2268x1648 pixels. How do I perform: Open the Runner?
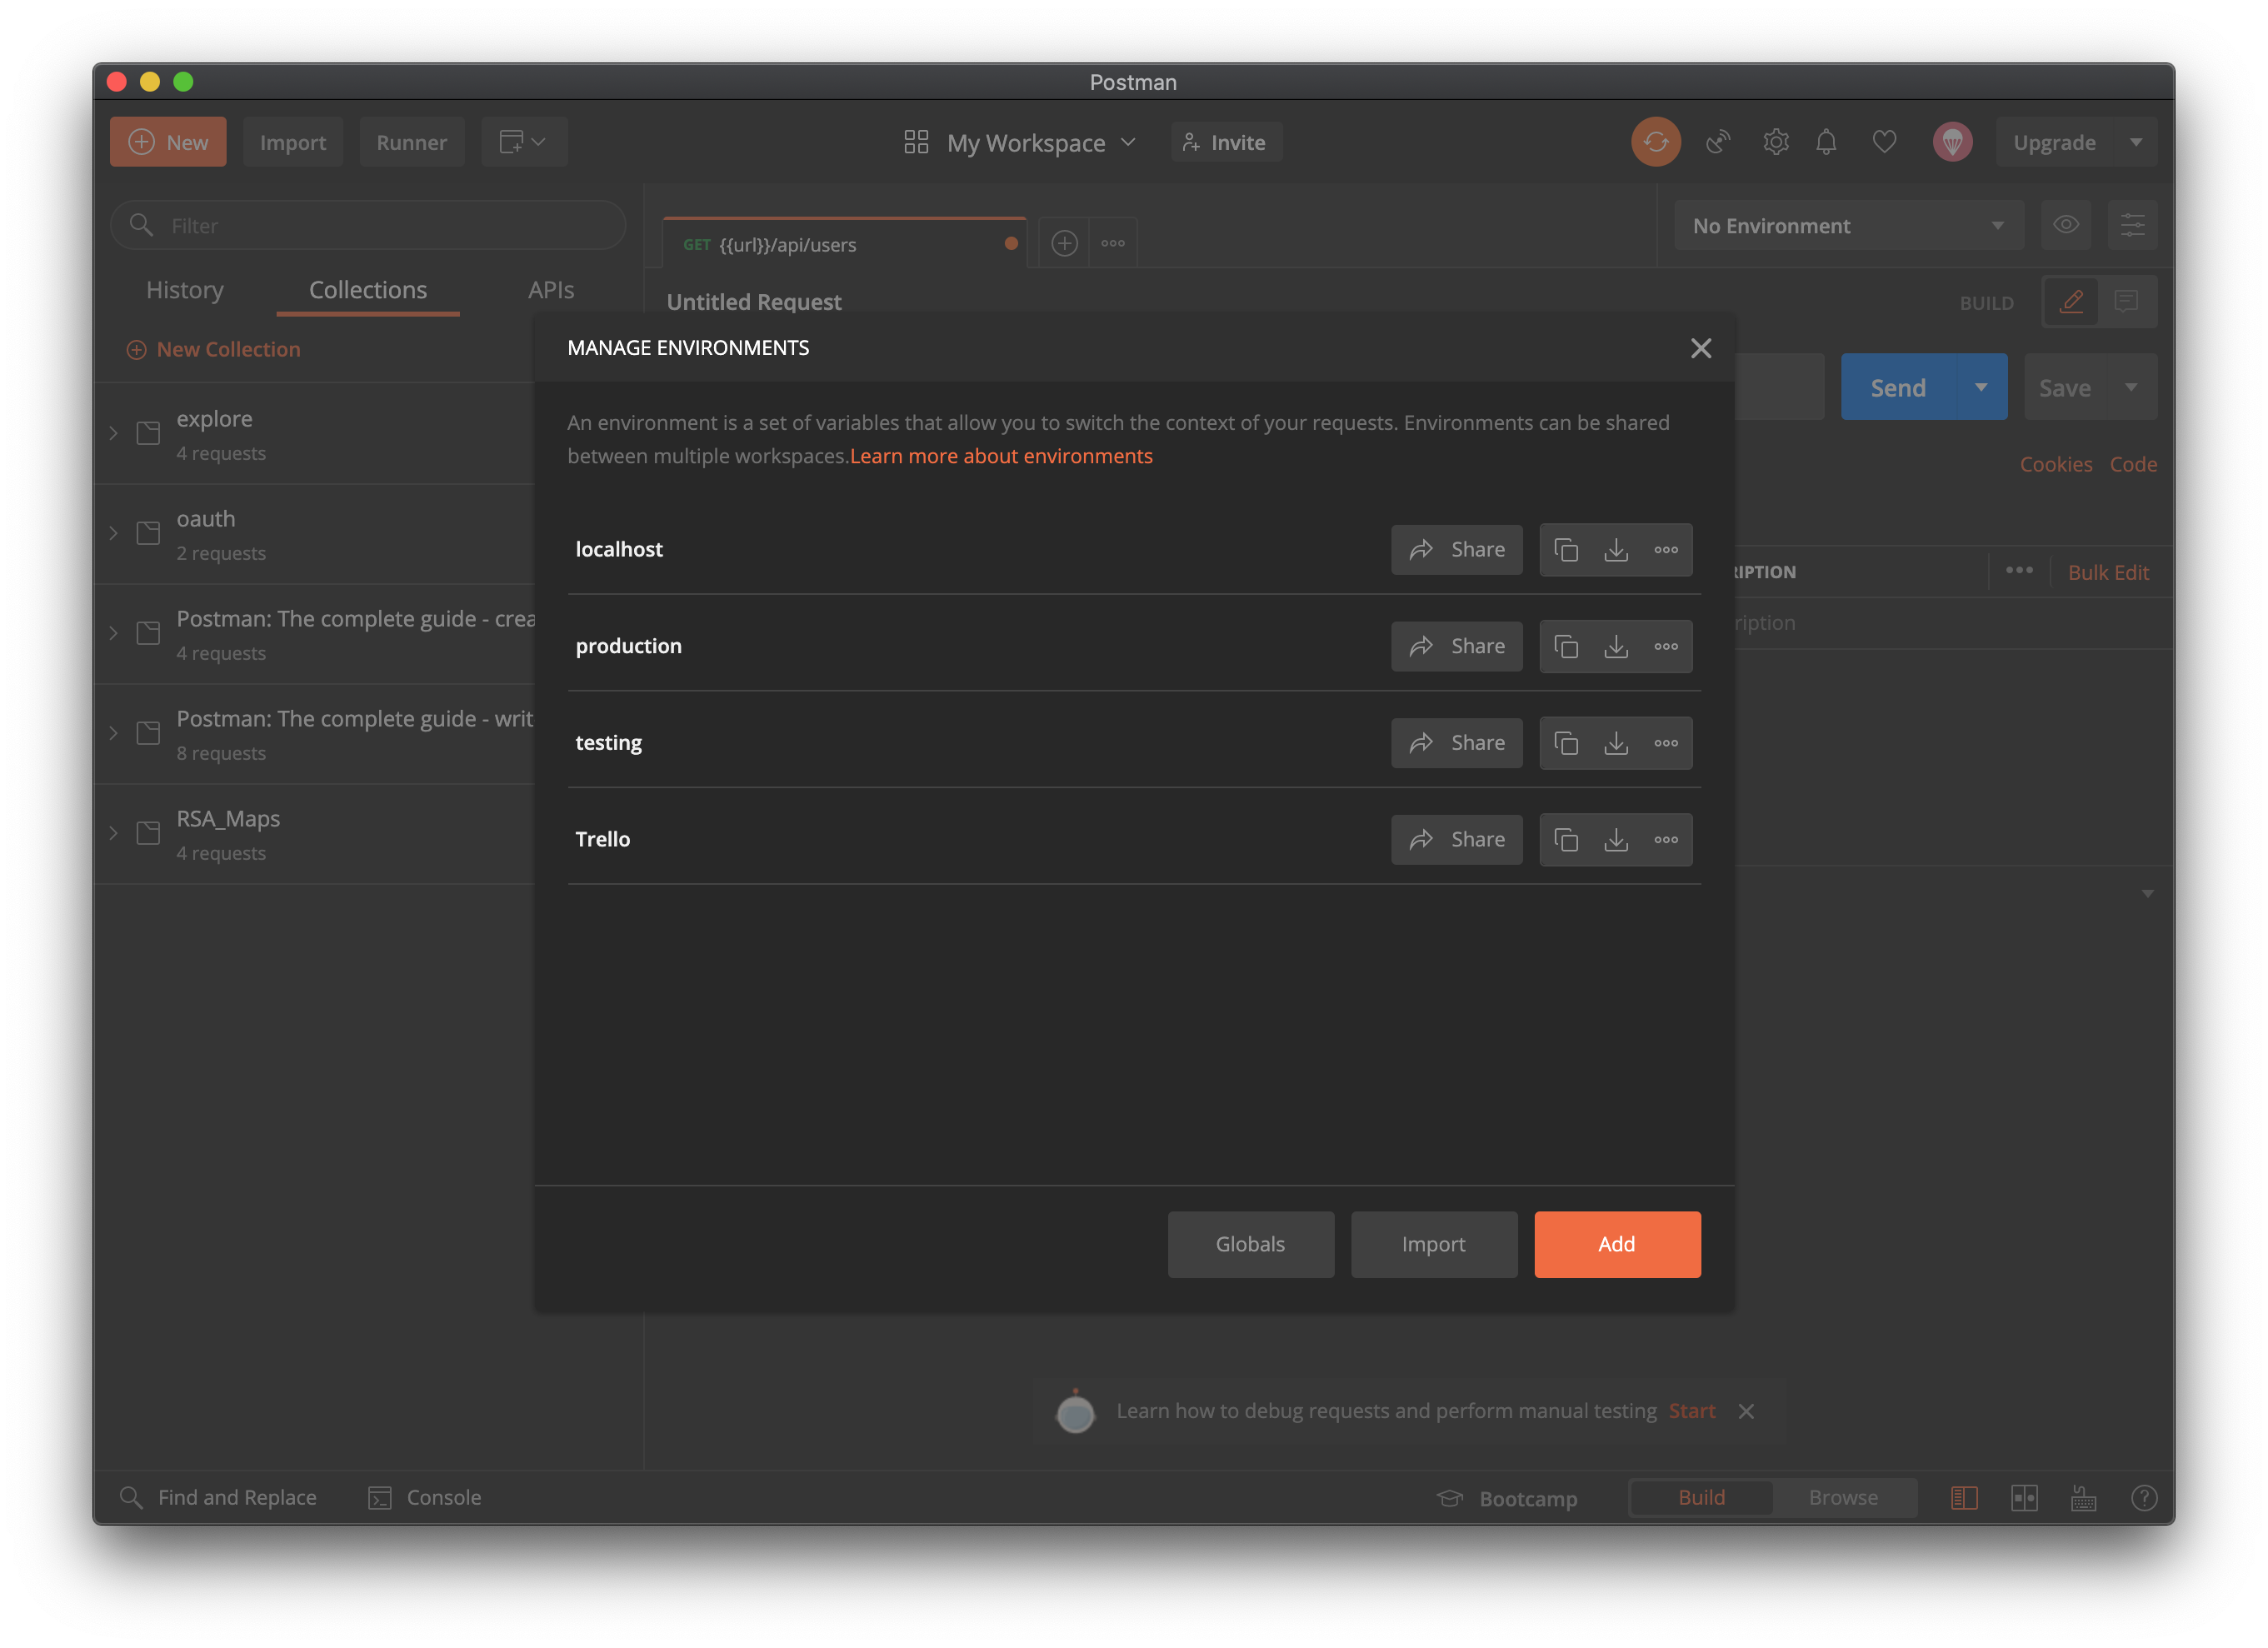point(412,142)
